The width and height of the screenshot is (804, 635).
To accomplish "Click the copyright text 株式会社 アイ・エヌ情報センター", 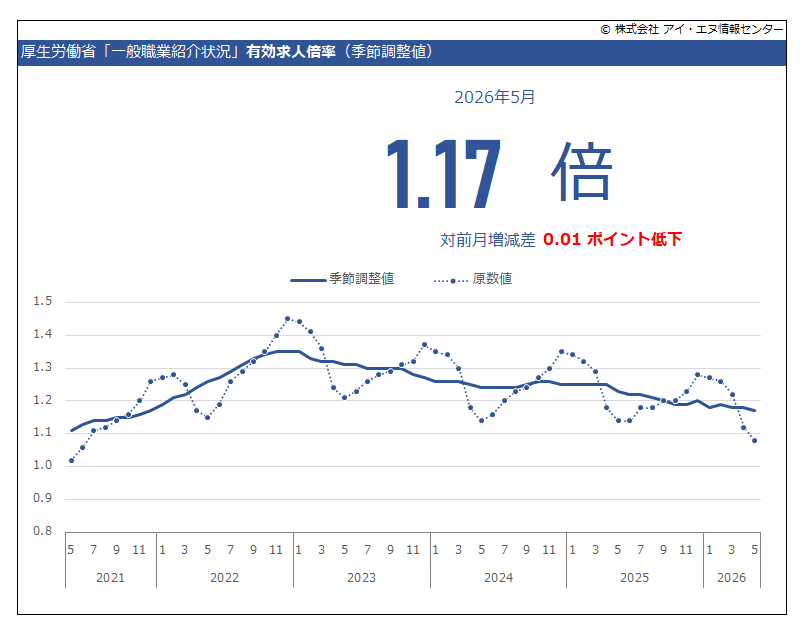I will tap(692, 29).
